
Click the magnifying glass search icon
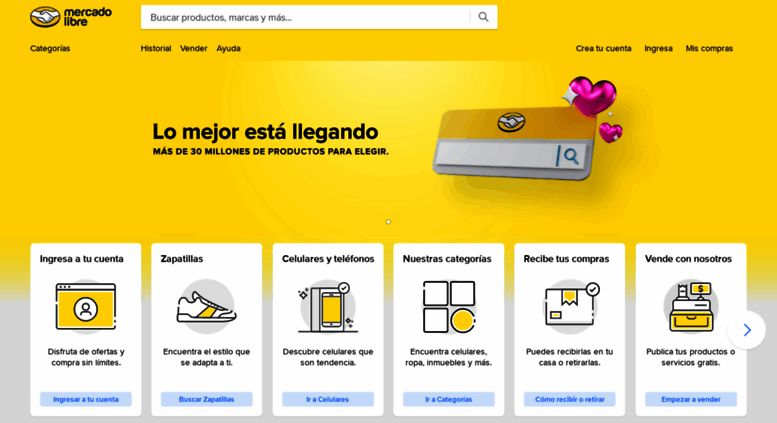tap(484, 17)
